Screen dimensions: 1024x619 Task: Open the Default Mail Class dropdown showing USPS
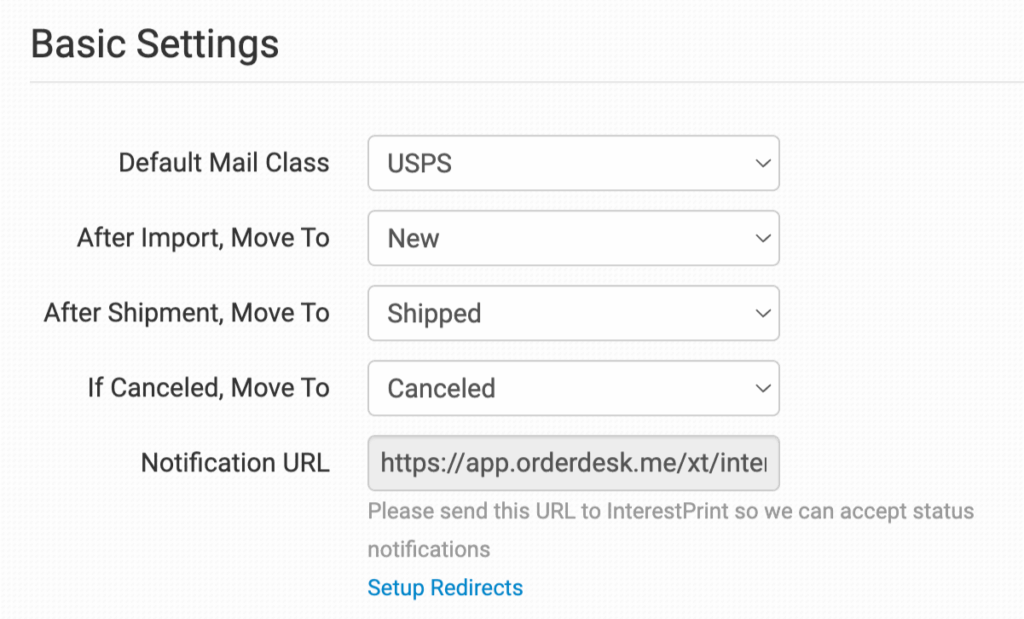tap(572, 163)
